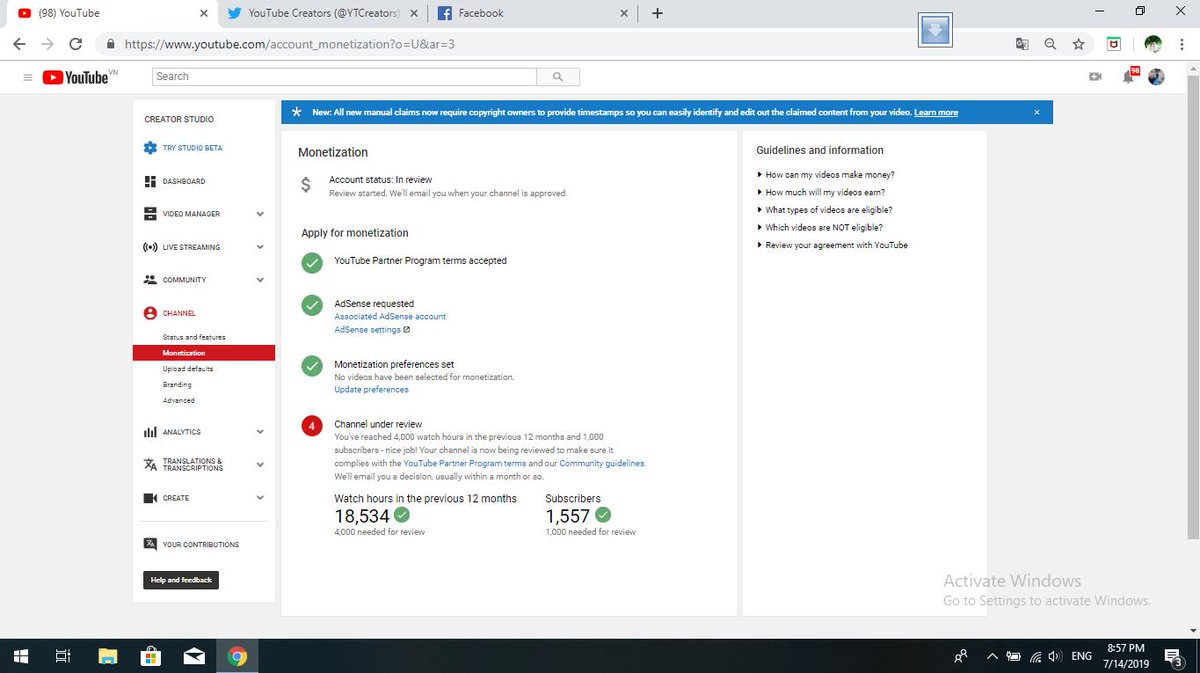Open the Microsoft Store taskbar icon
The width and height of the screenshot is (1200, 673).
151,657
